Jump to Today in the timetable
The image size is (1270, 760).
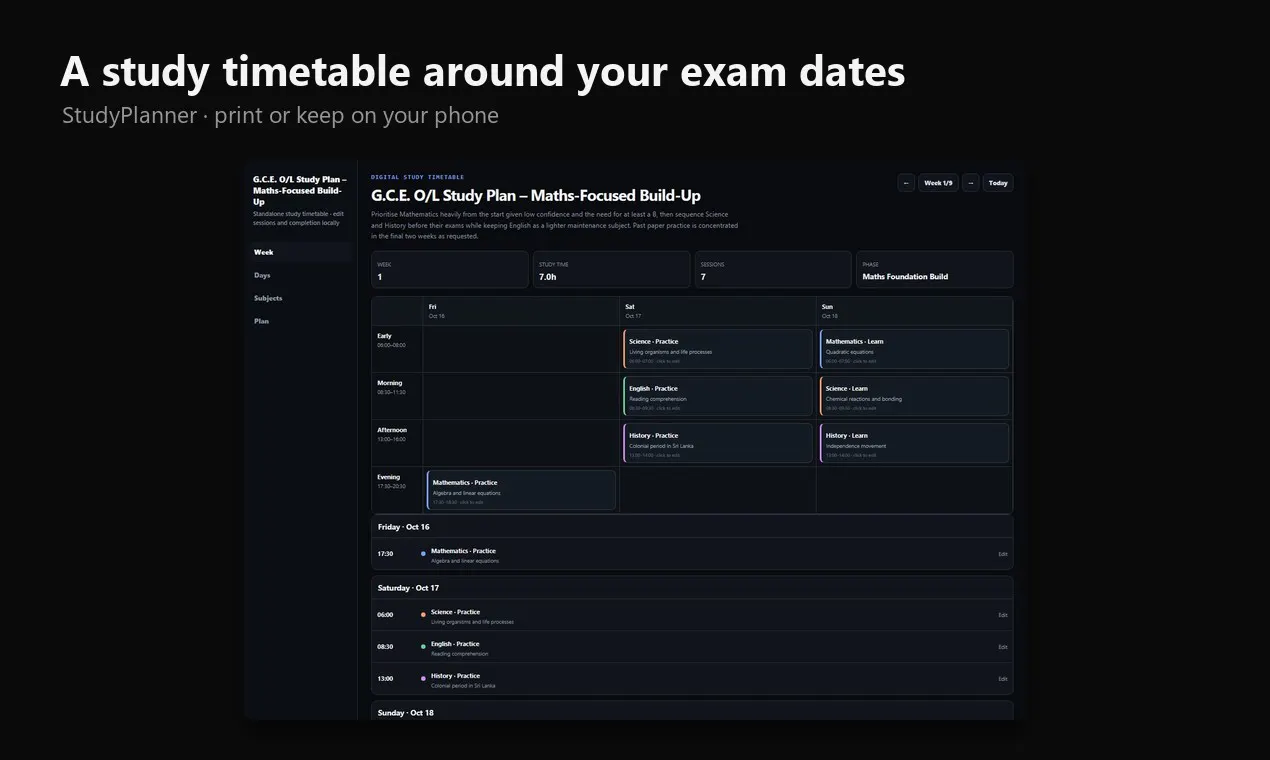[998, 183]
